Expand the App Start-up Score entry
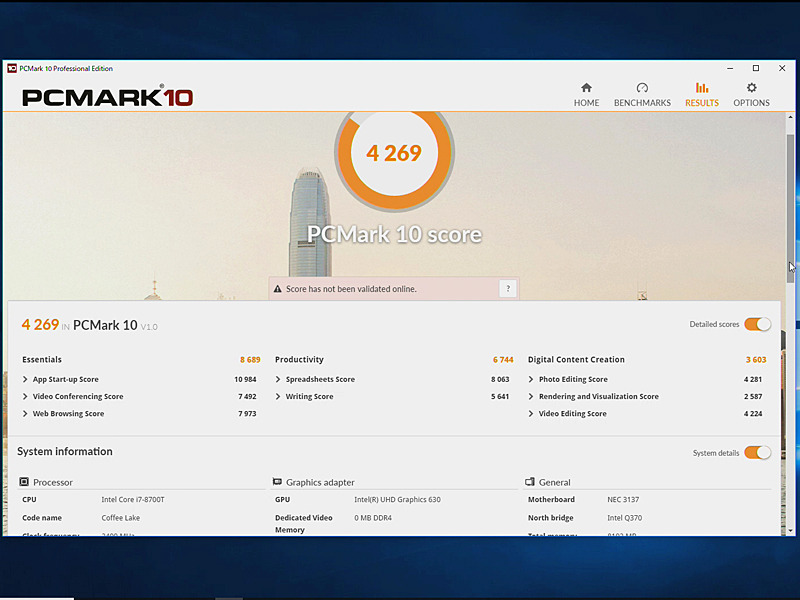 click(x=24, y=379)
